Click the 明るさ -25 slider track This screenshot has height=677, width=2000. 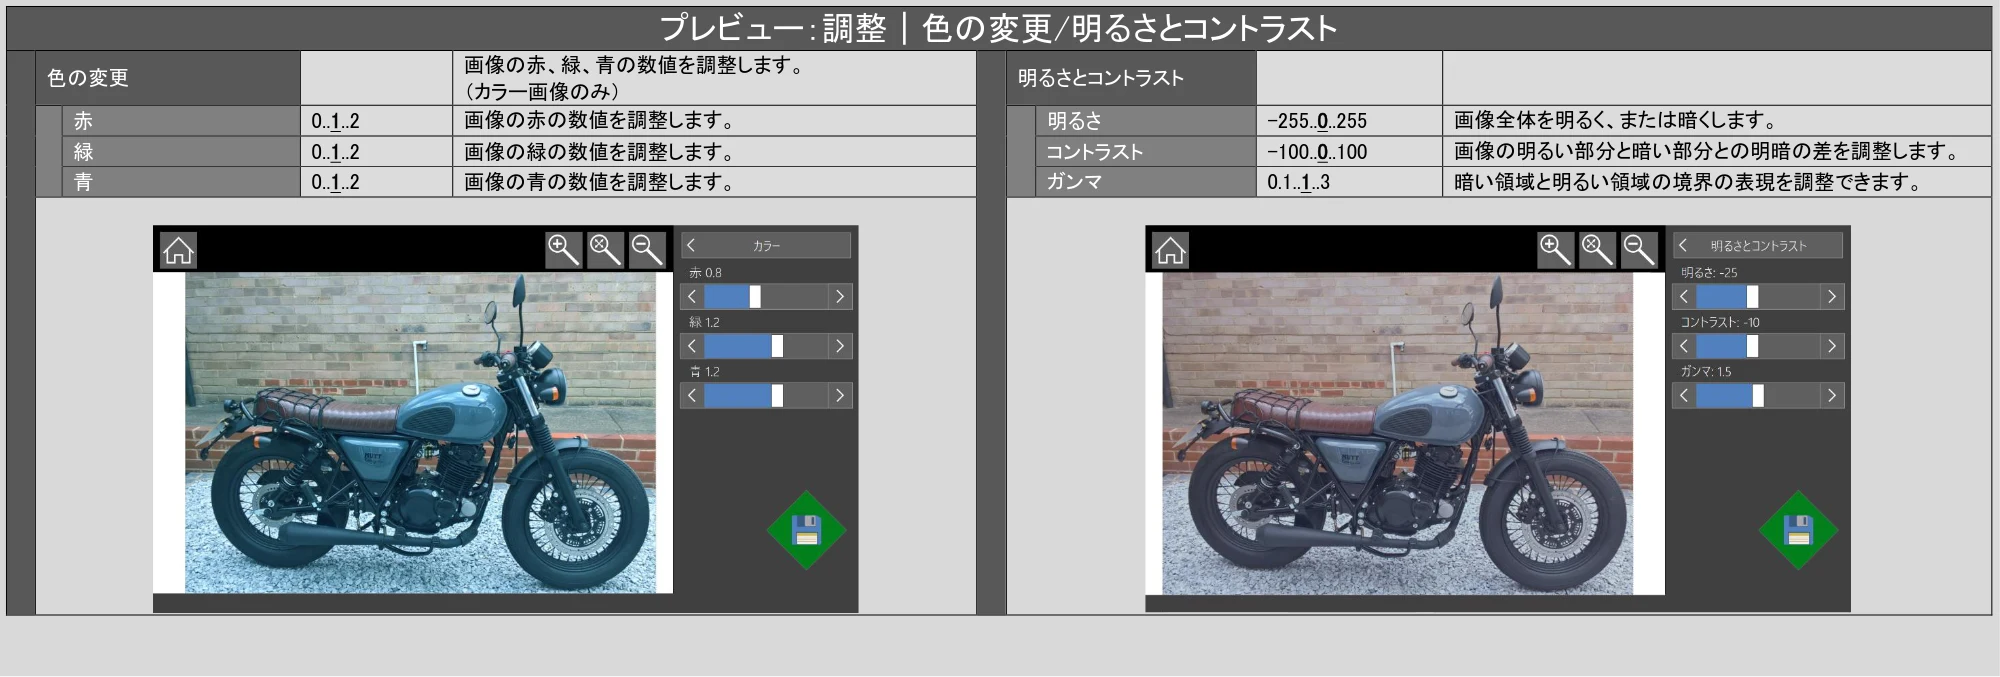click(1758, 297)
